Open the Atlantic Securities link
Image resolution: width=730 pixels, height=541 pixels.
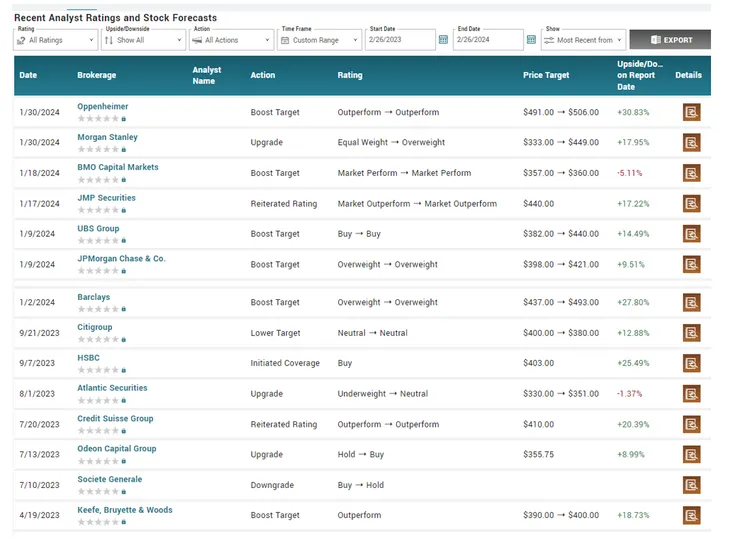[112, 388]
